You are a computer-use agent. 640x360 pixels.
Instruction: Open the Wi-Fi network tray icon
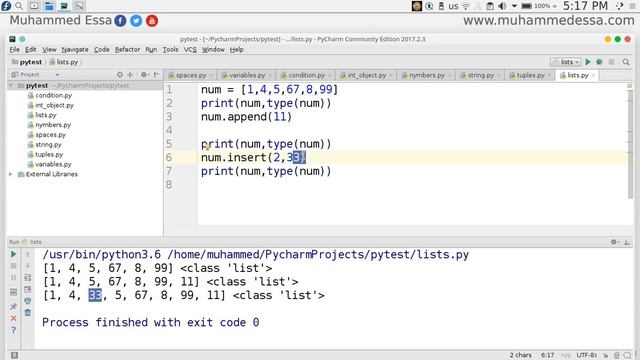pos(466,6)
